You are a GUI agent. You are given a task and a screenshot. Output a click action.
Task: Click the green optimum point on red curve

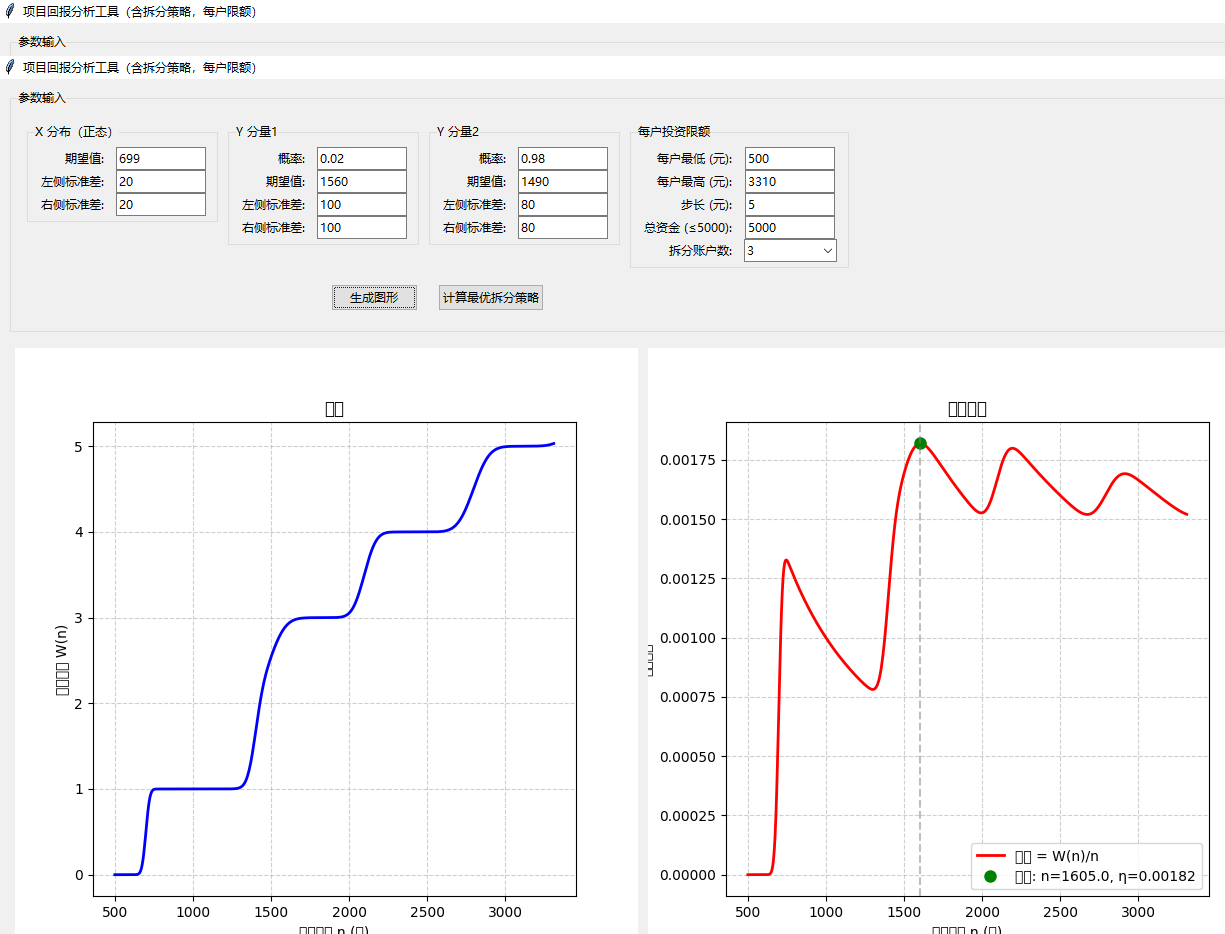pyautogui.click(x=920, y=443)
